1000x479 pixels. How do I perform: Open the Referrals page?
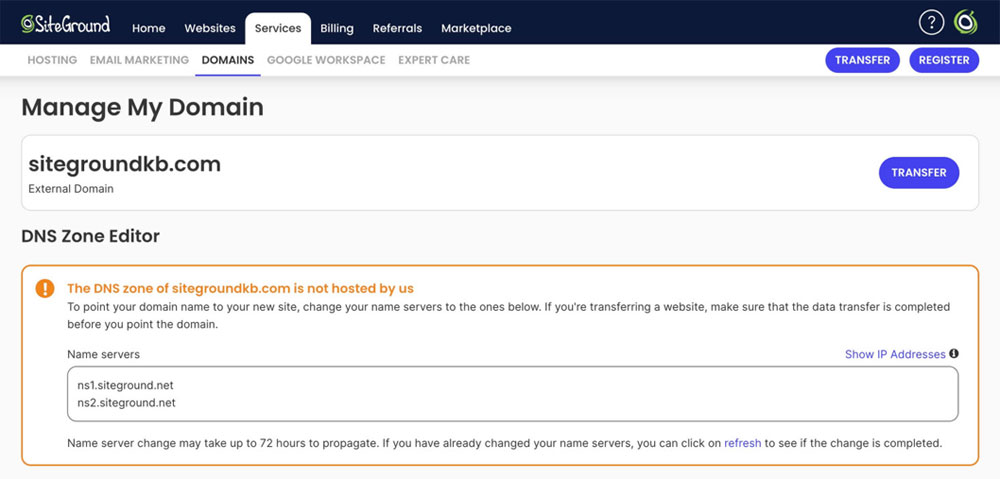pyautogui.click(x=397, y=28)
